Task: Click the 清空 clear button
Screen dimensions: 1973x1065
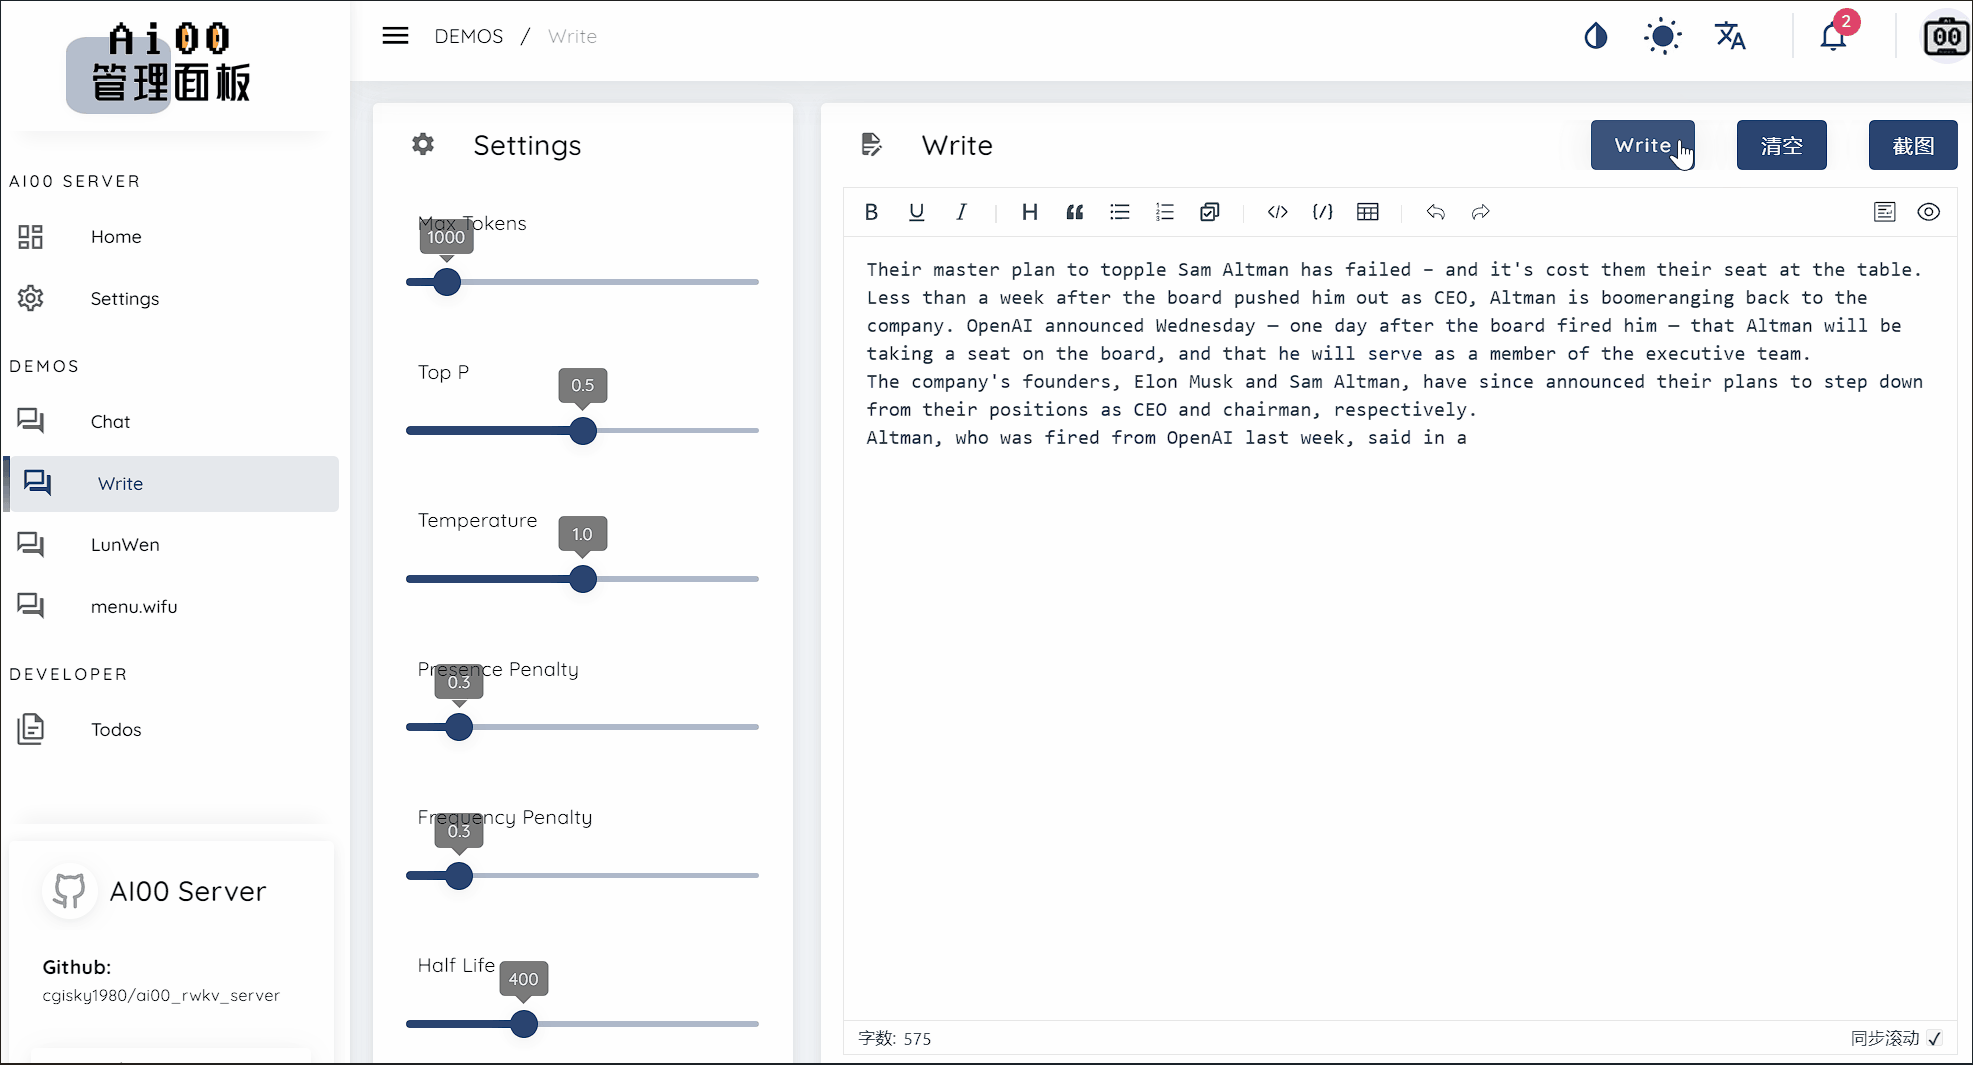Action: 1781,146
